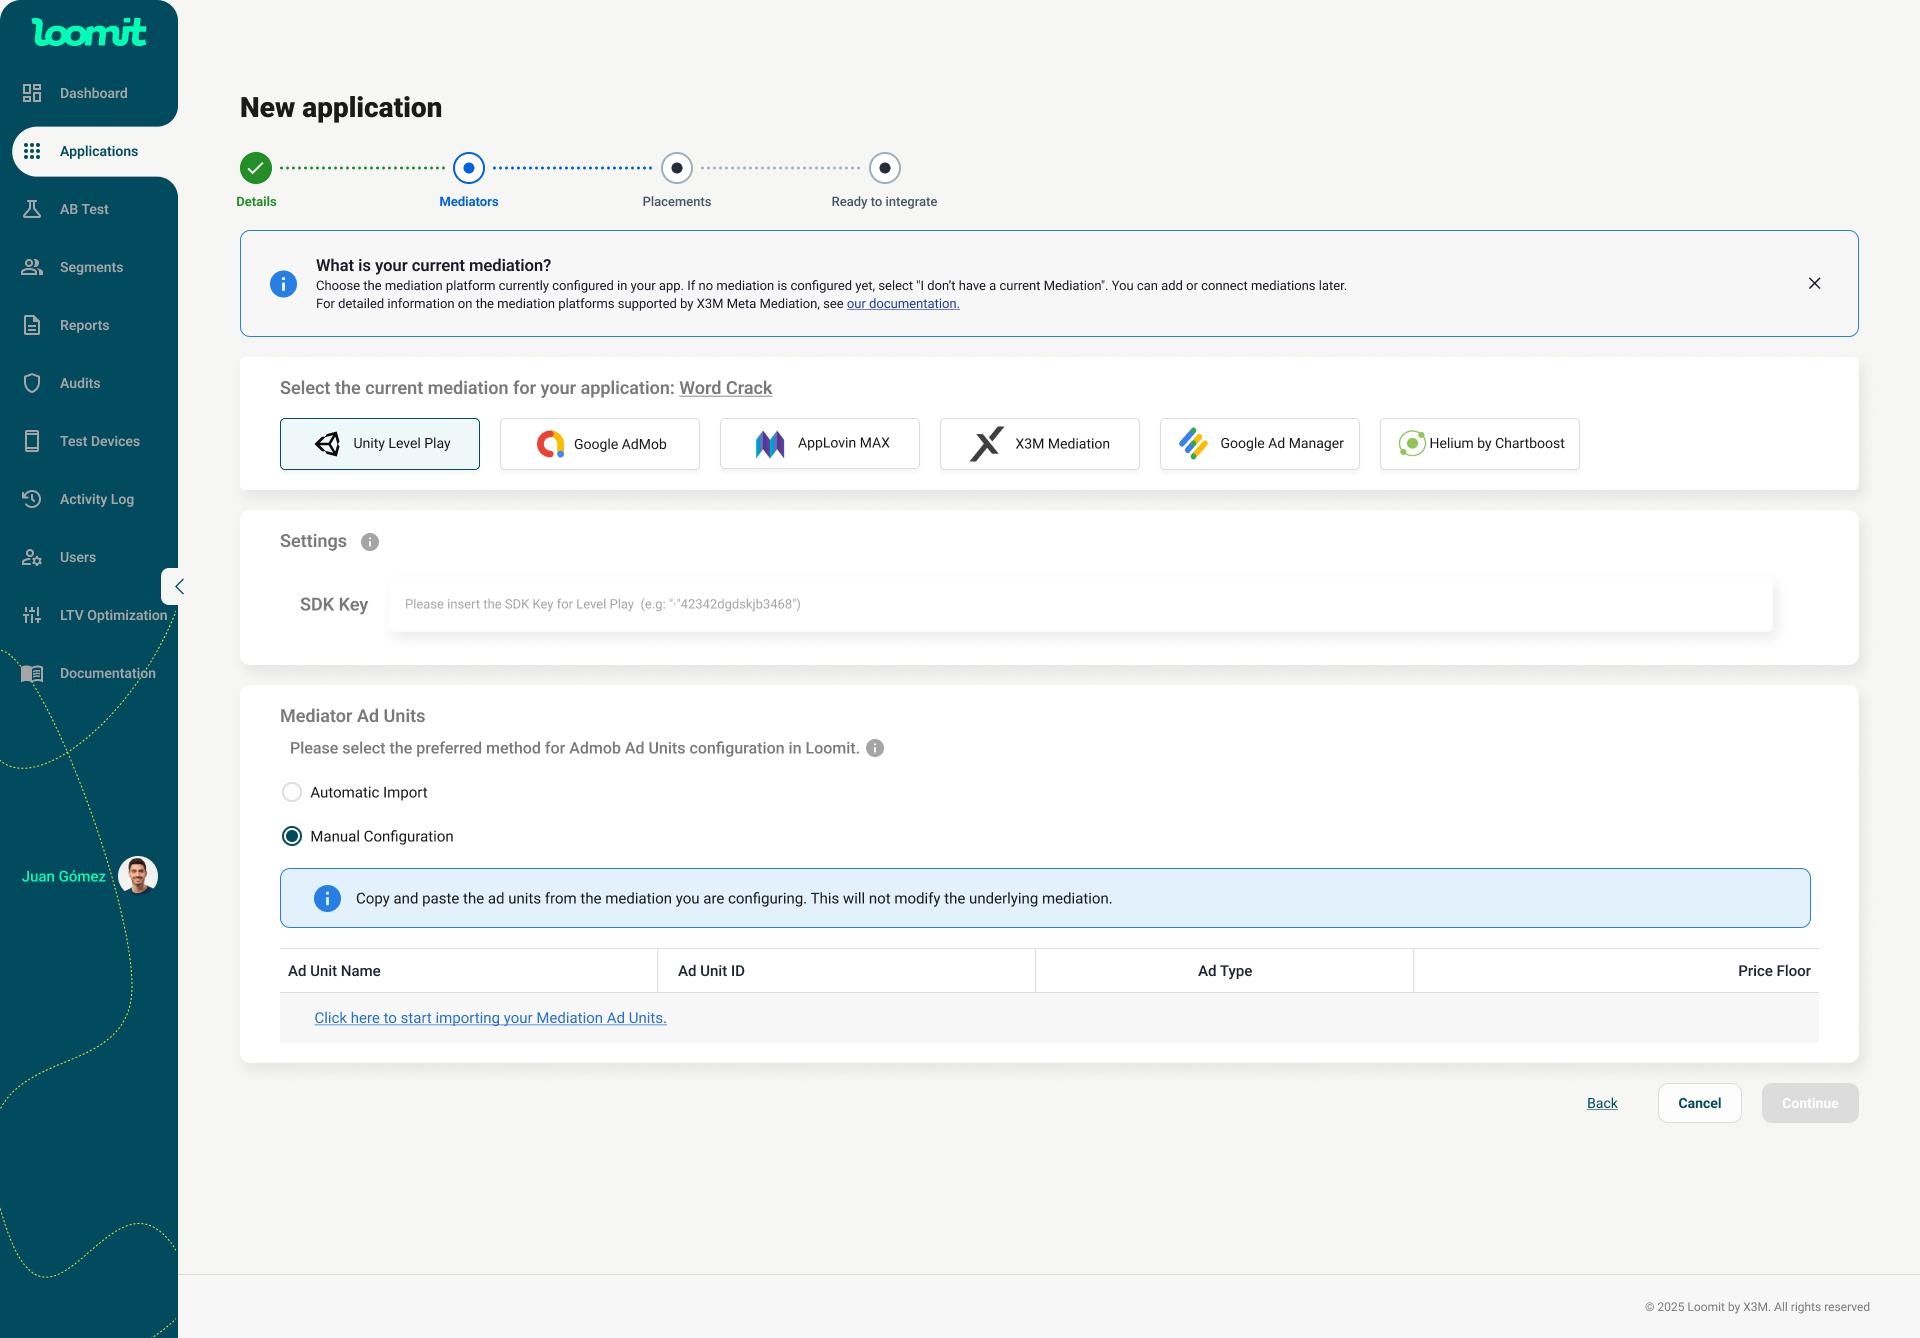
Task: Select Manual Configuration radio button
Action: pos(292,836)
